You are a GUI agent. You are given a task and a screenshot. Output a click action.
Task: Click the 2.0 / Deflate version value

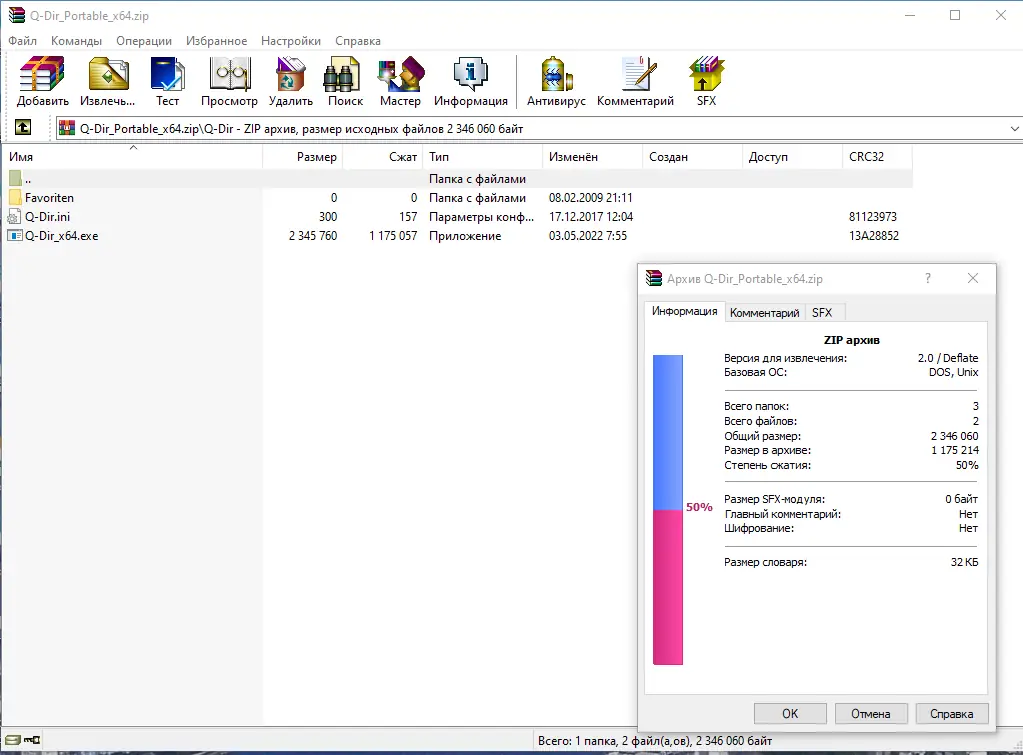(948, 358)
